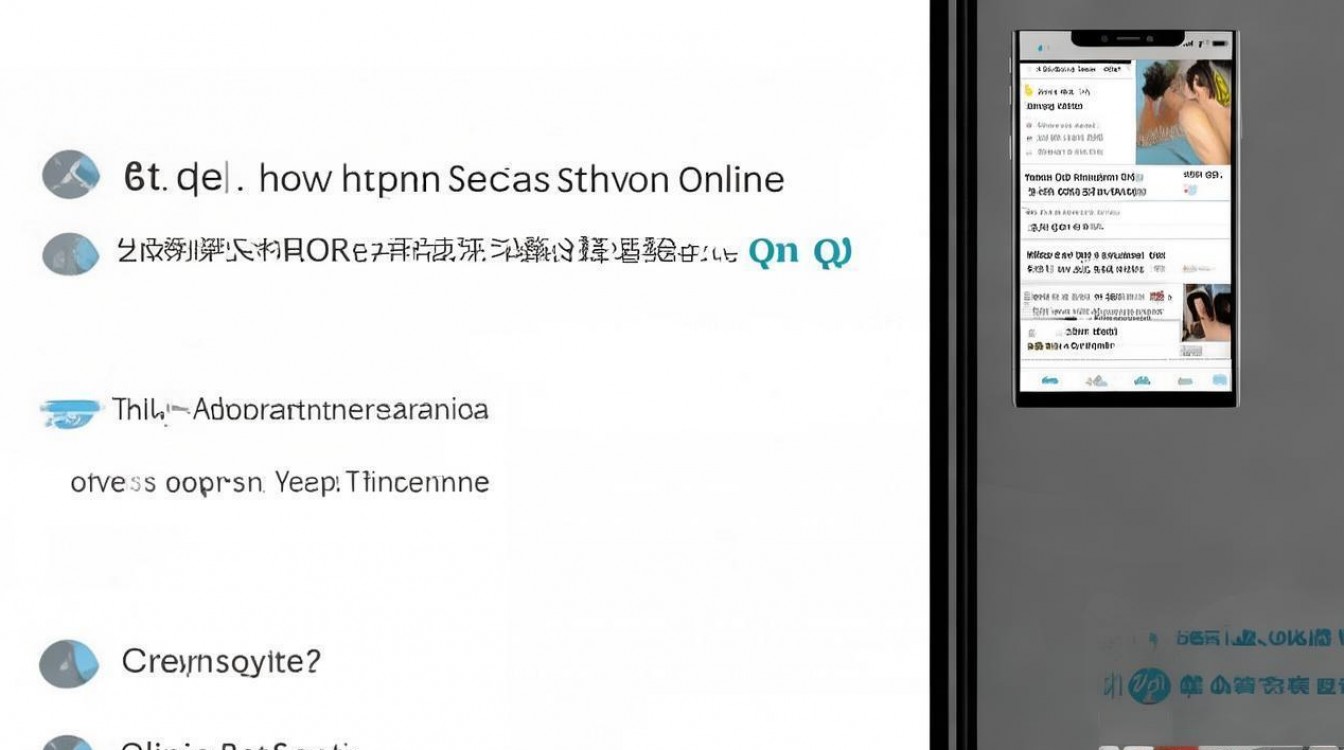Tap the middle icon in phone bottom navigation bar
The image size is (1344, 750).
coord(1141,380)
